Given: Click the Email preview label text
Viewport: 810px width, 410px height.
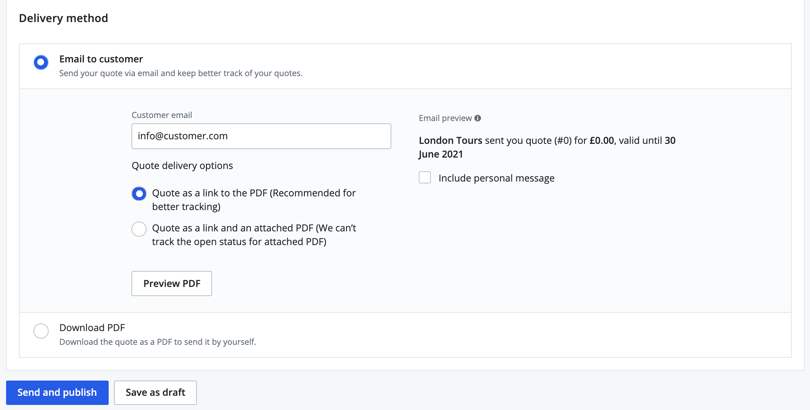Looking at the screenshot, I should click(x=445, y=118).
